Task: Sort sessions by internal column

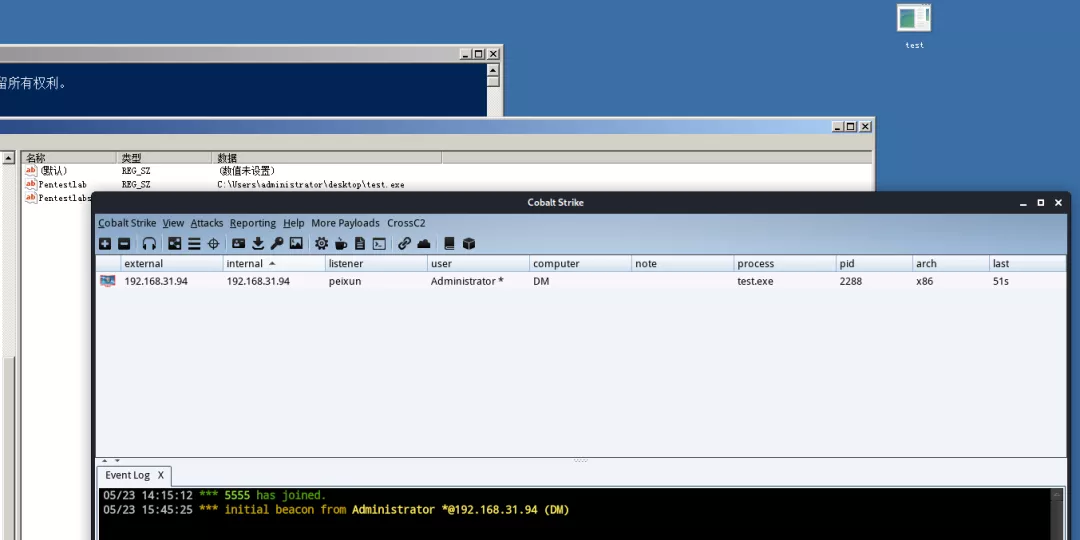Action: pyautogui.click(x=274, y=264)
